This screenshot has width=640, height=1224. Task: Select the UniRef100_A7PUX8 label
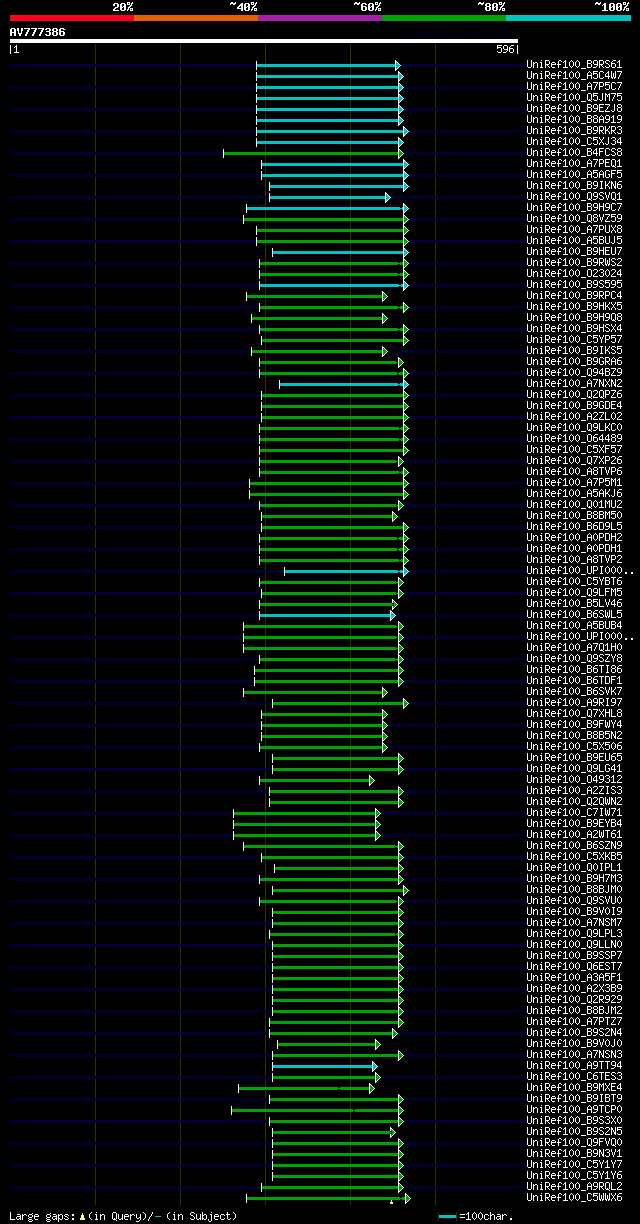[574, 229]
